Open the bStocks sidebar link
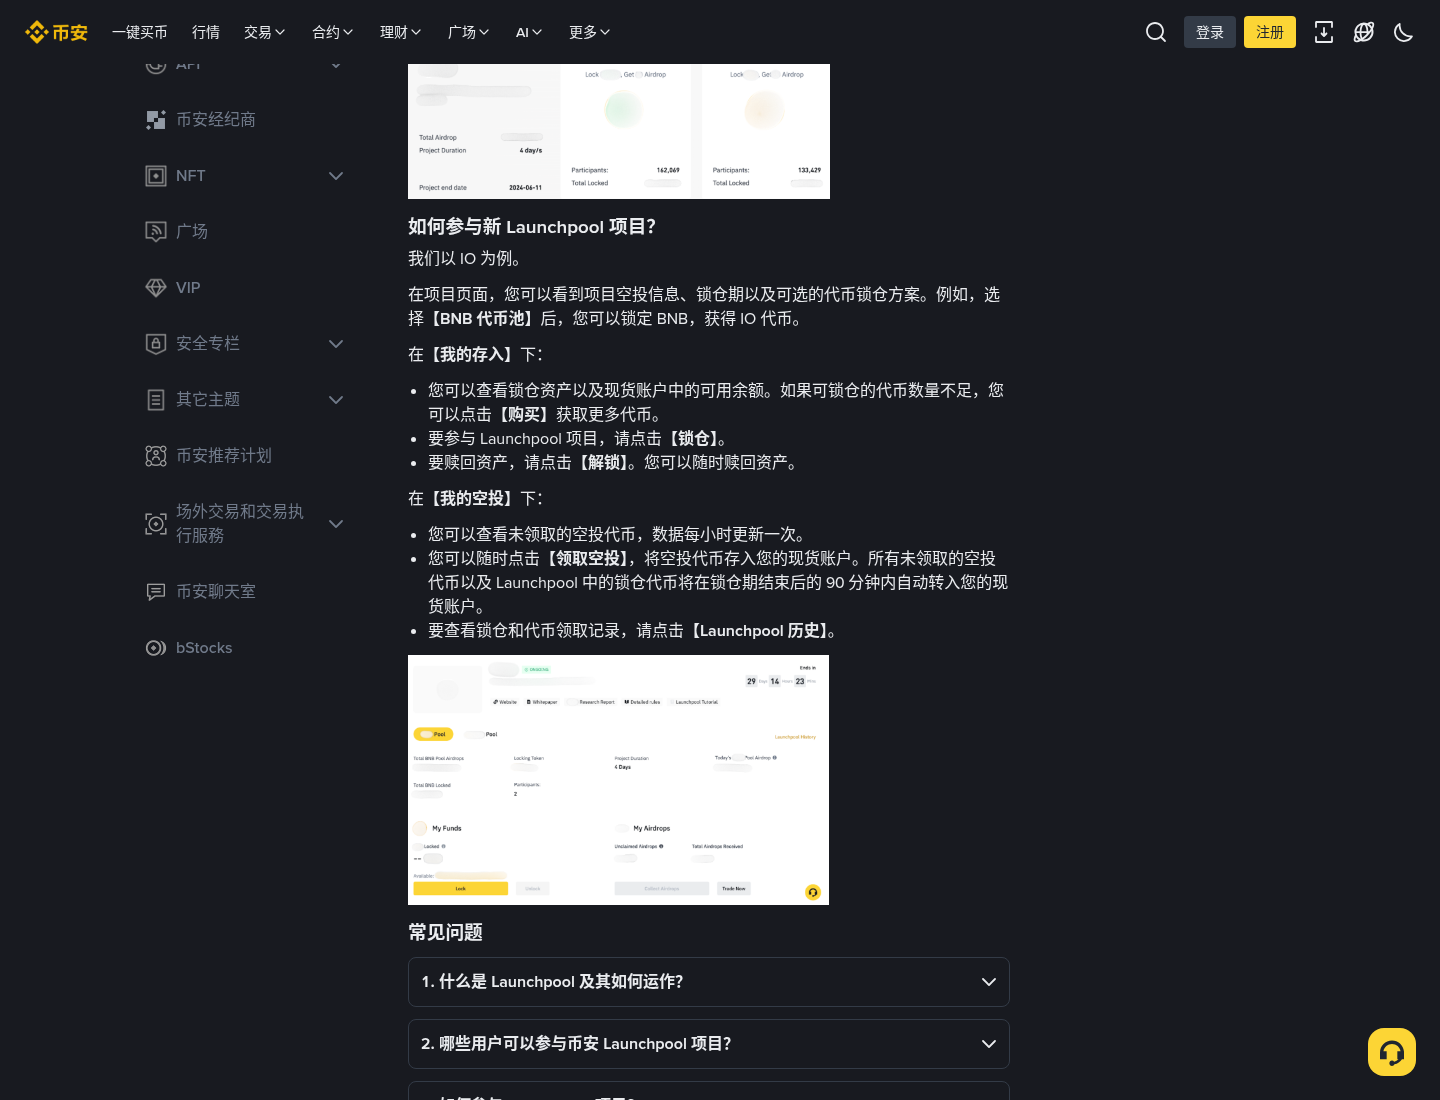The height and width of the screenshot is (1100, 1440). pos(204,648)
